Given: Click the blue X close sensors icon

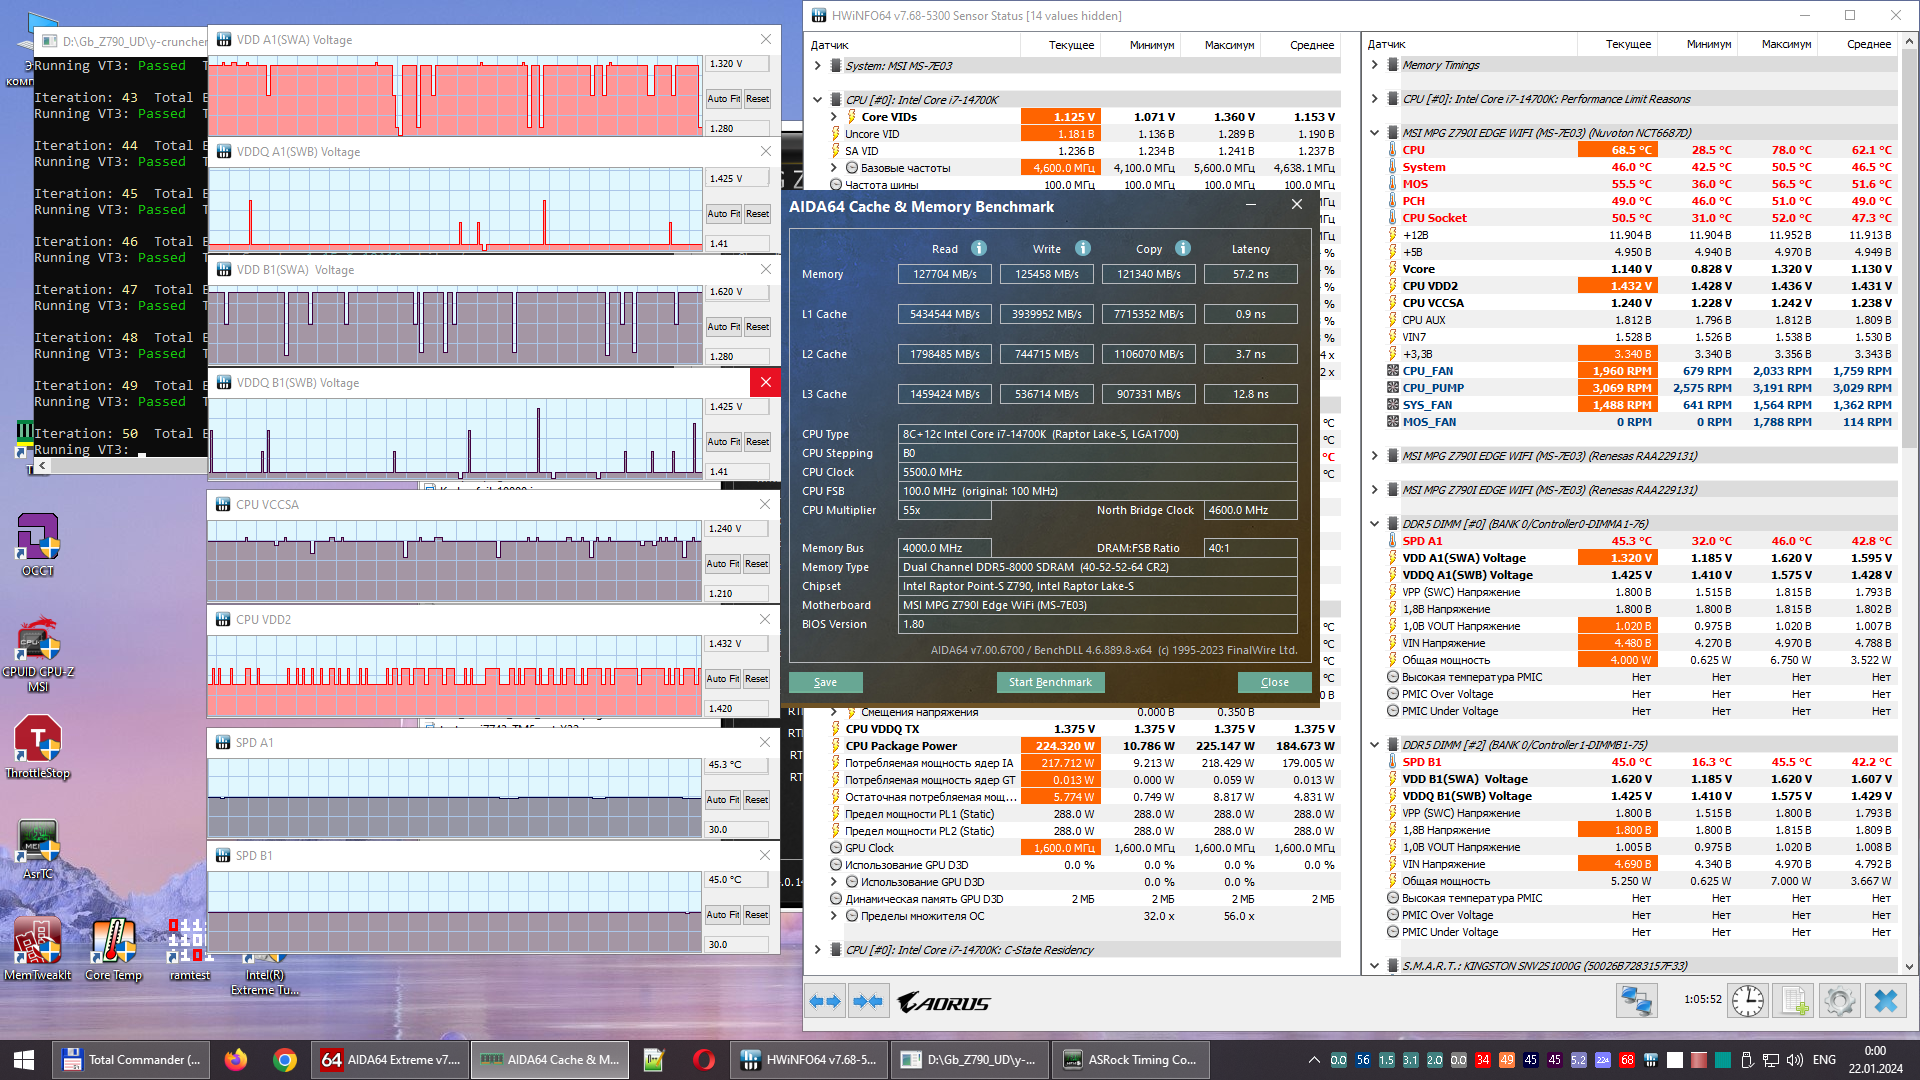Looking at the screenshot, I should (x=1886, y=1000).
